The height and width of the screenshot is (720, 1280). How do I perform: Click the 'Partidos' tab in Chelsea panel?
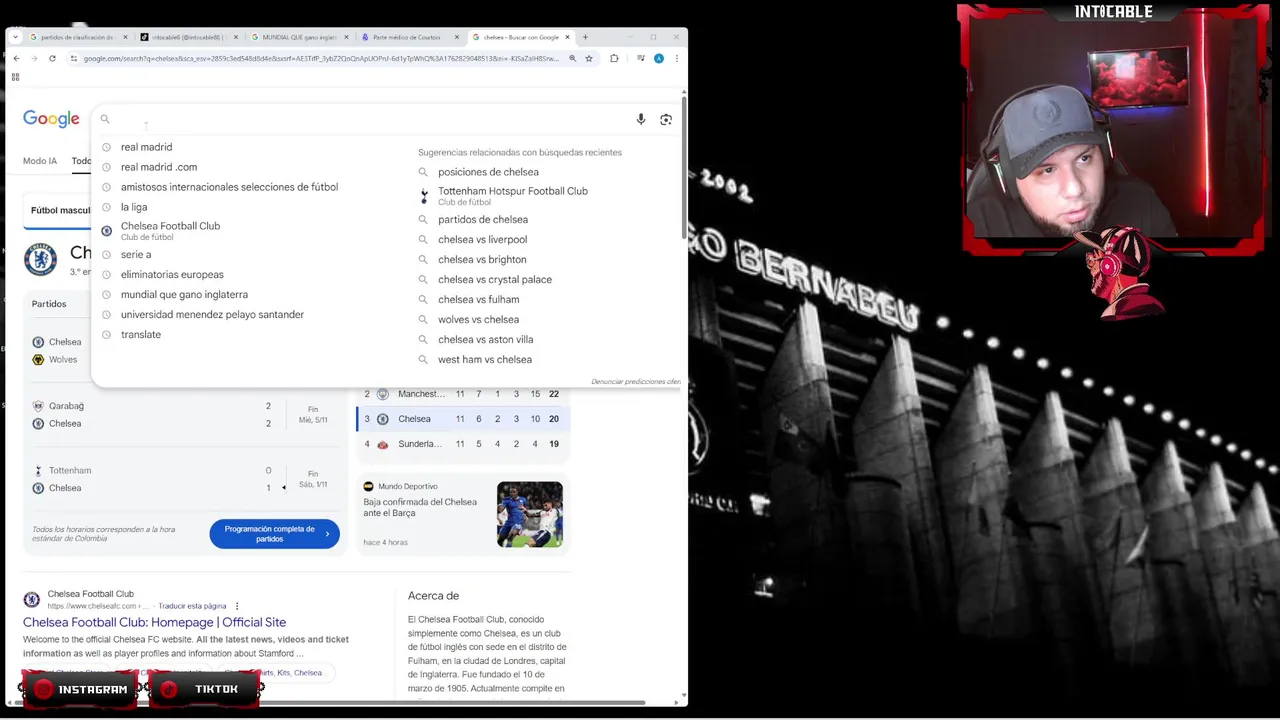[x=49, y=304]
